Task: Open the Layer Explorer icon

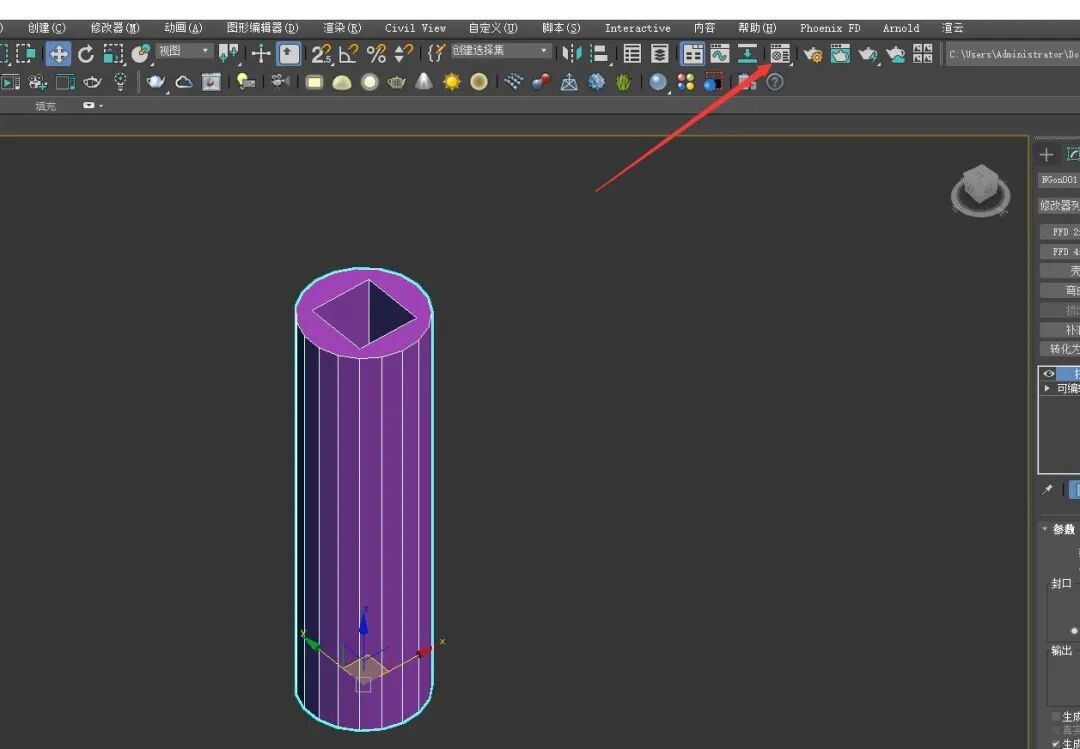Action: coord(660,54)
